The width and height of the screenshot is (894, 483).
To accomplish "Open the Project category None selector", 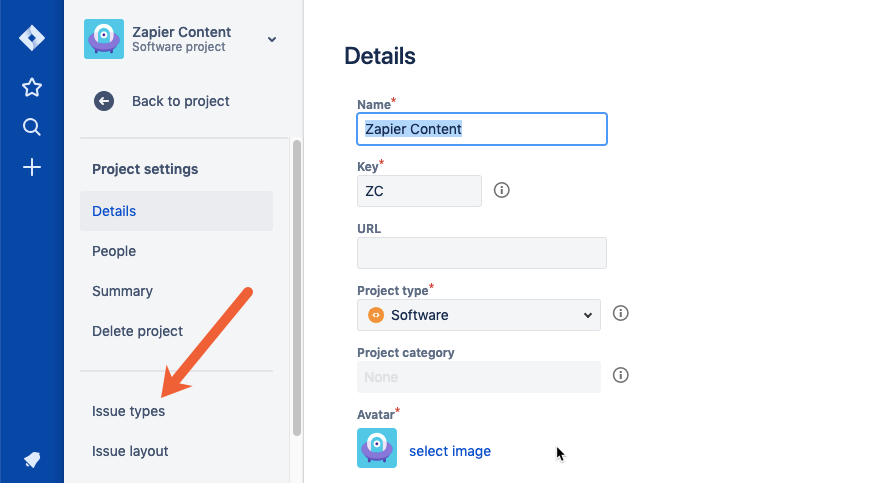I will 479,377.
